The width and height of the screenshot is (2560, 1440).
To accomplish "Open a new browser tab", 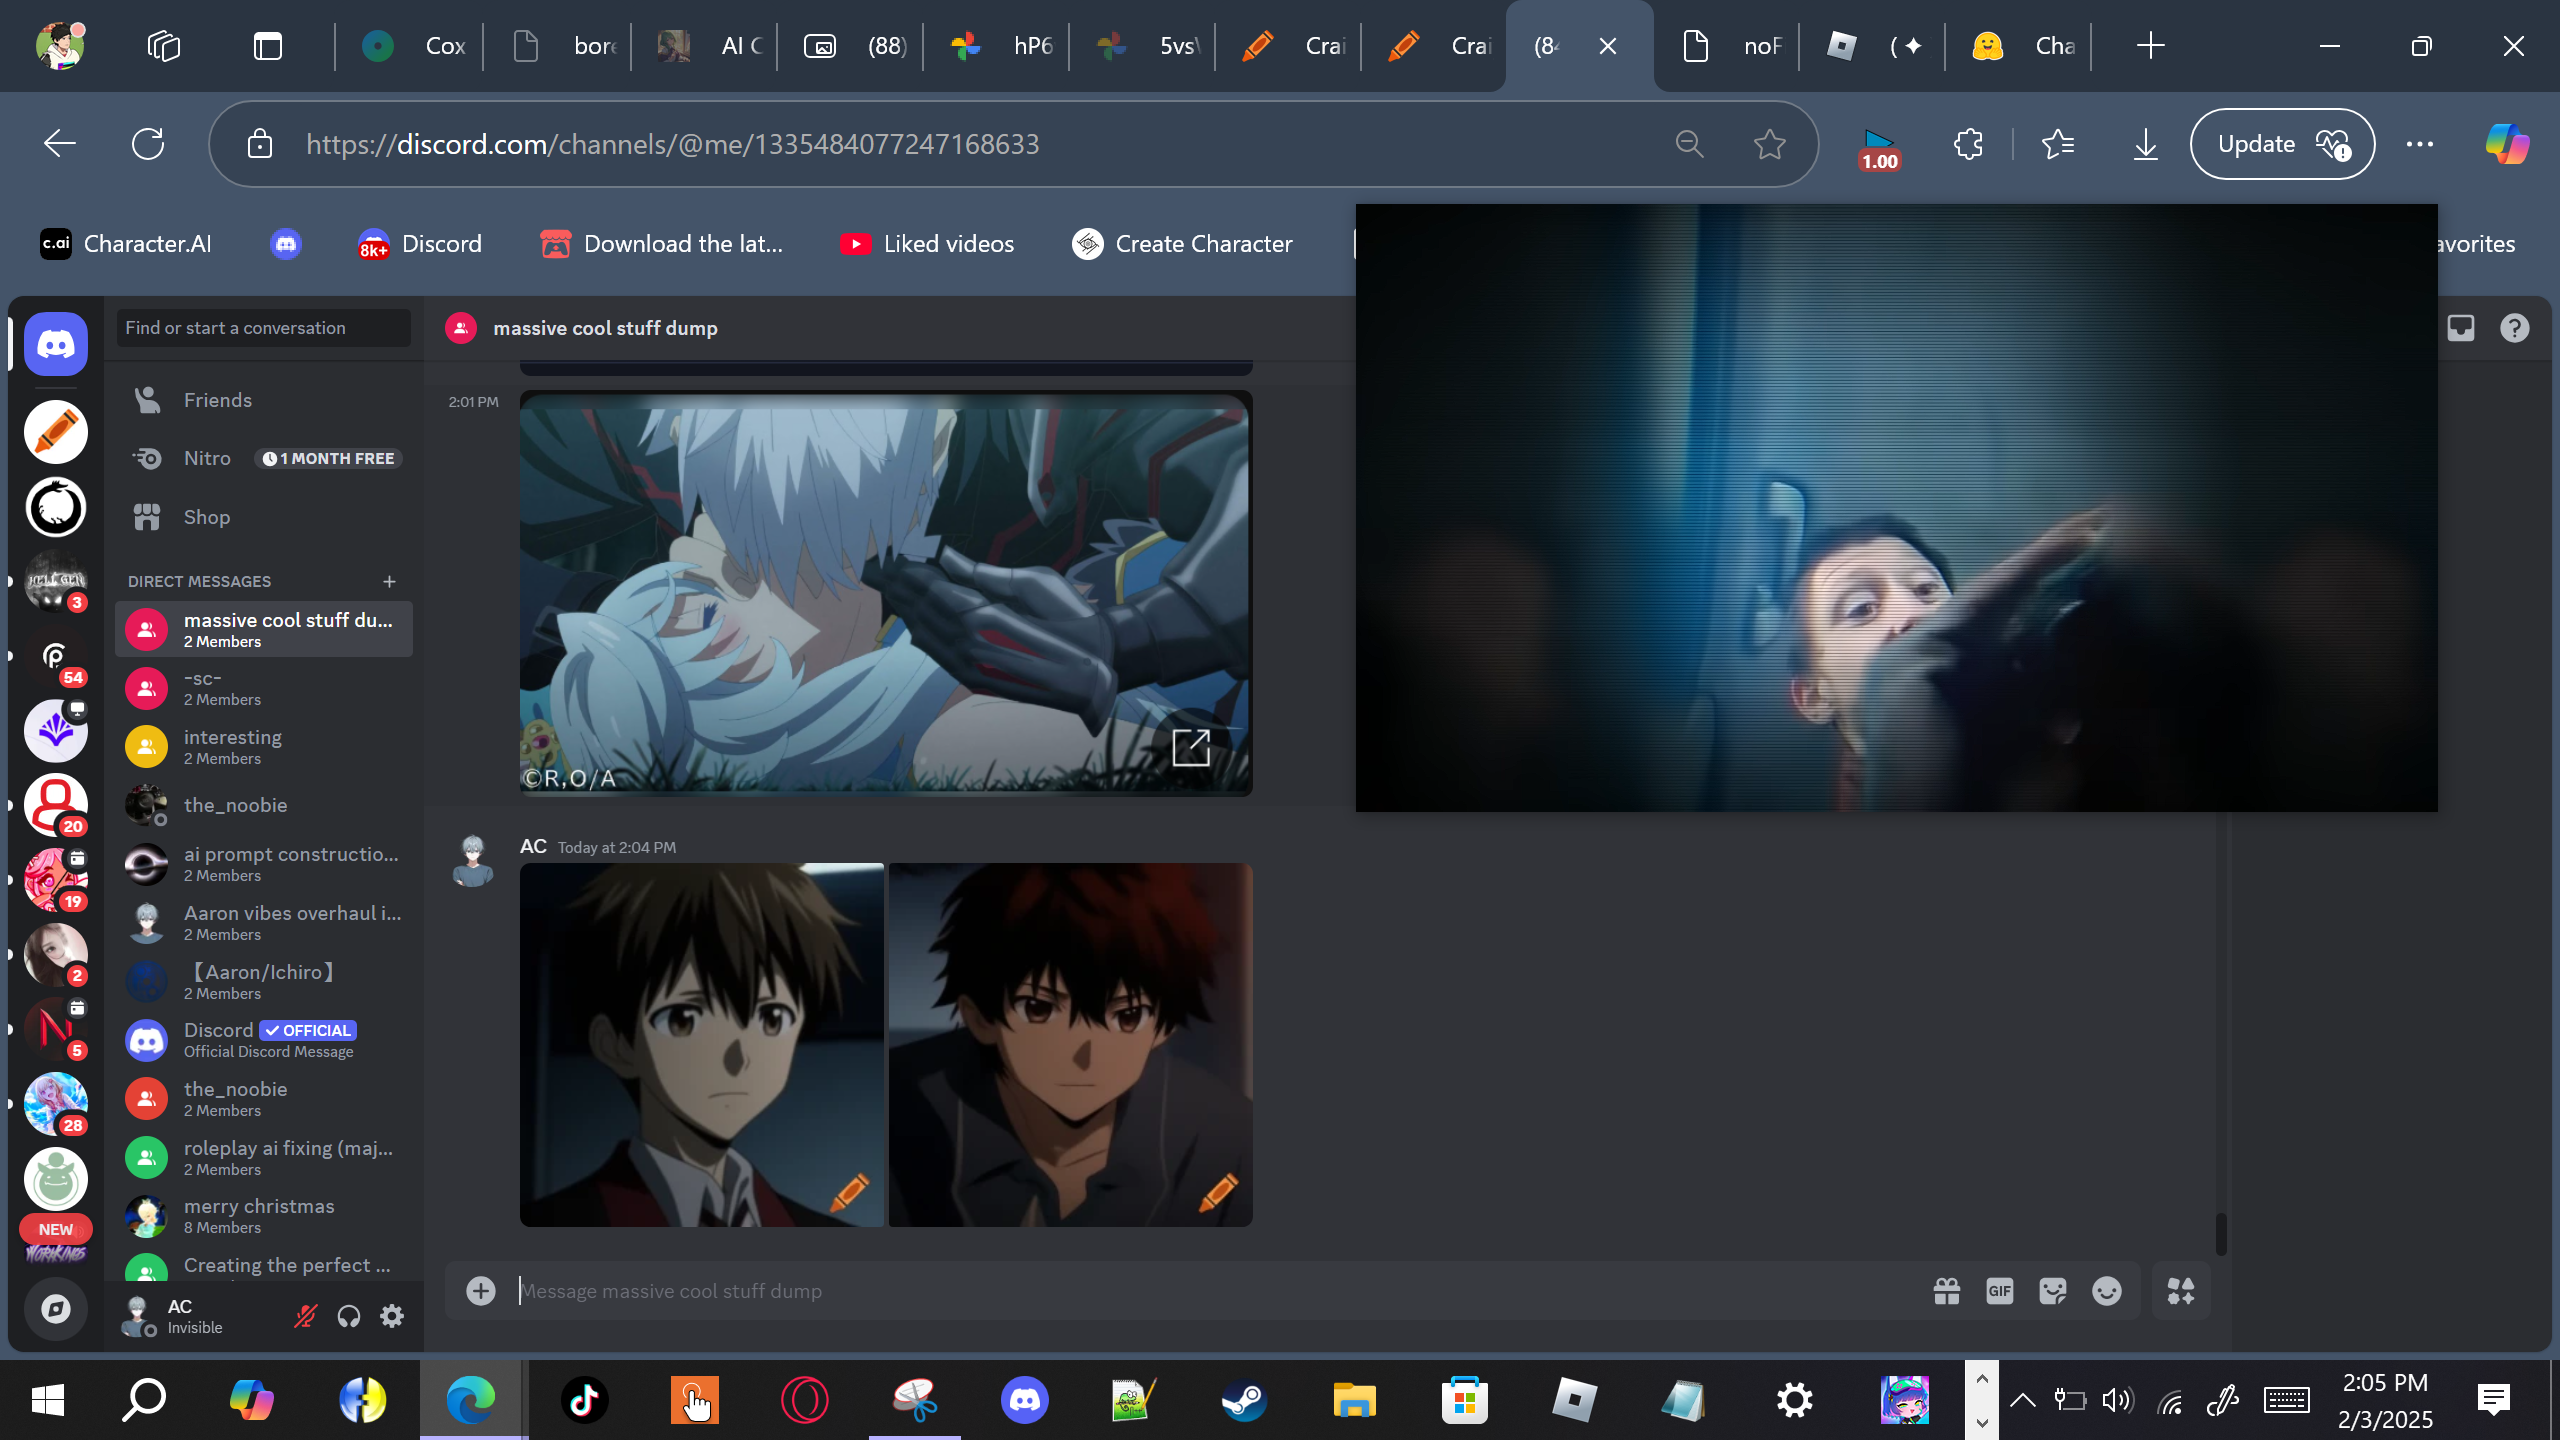I will [x=2150, y=46].
